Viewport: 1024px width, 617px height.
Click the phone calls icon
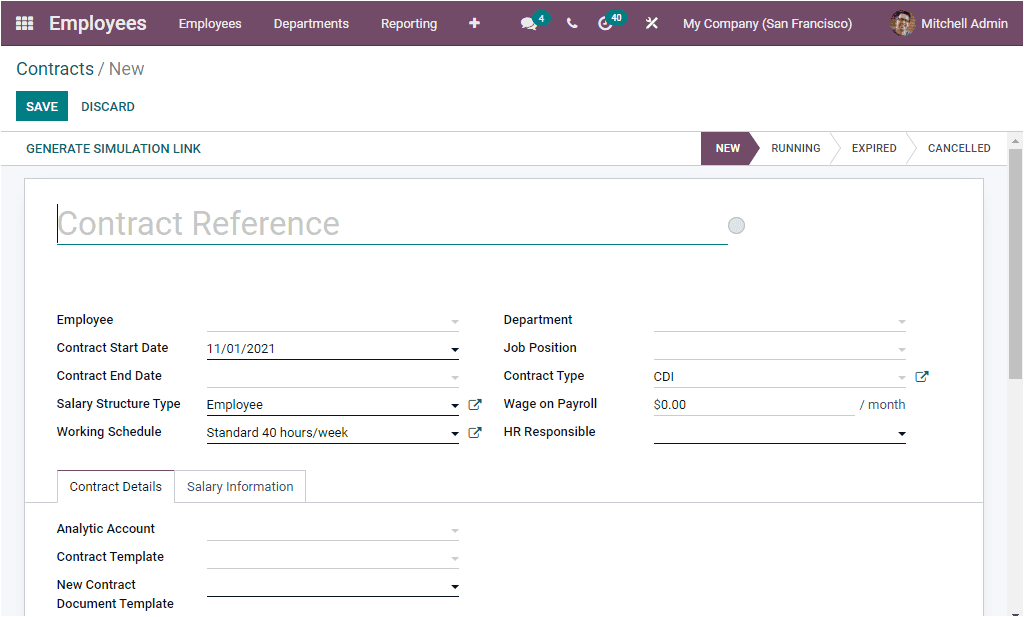(571, 23)
